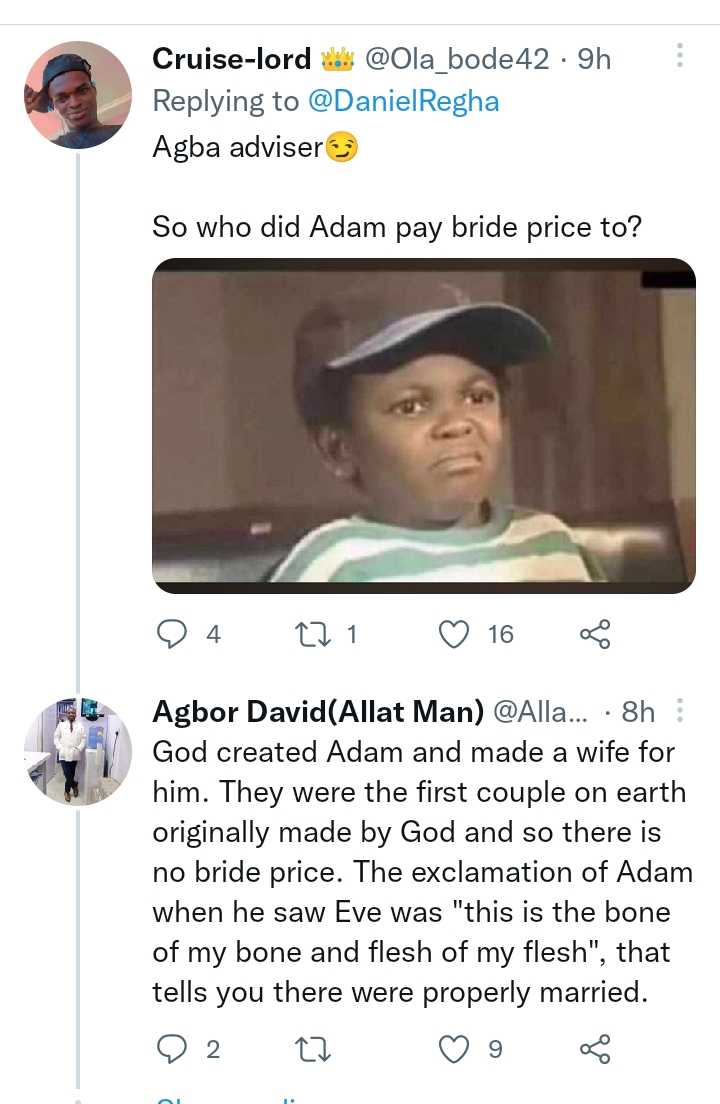Open Agbor David's profile picture
Viewport: 720px width, 1104px height.
pyautogui.click(x=77, y=750)
